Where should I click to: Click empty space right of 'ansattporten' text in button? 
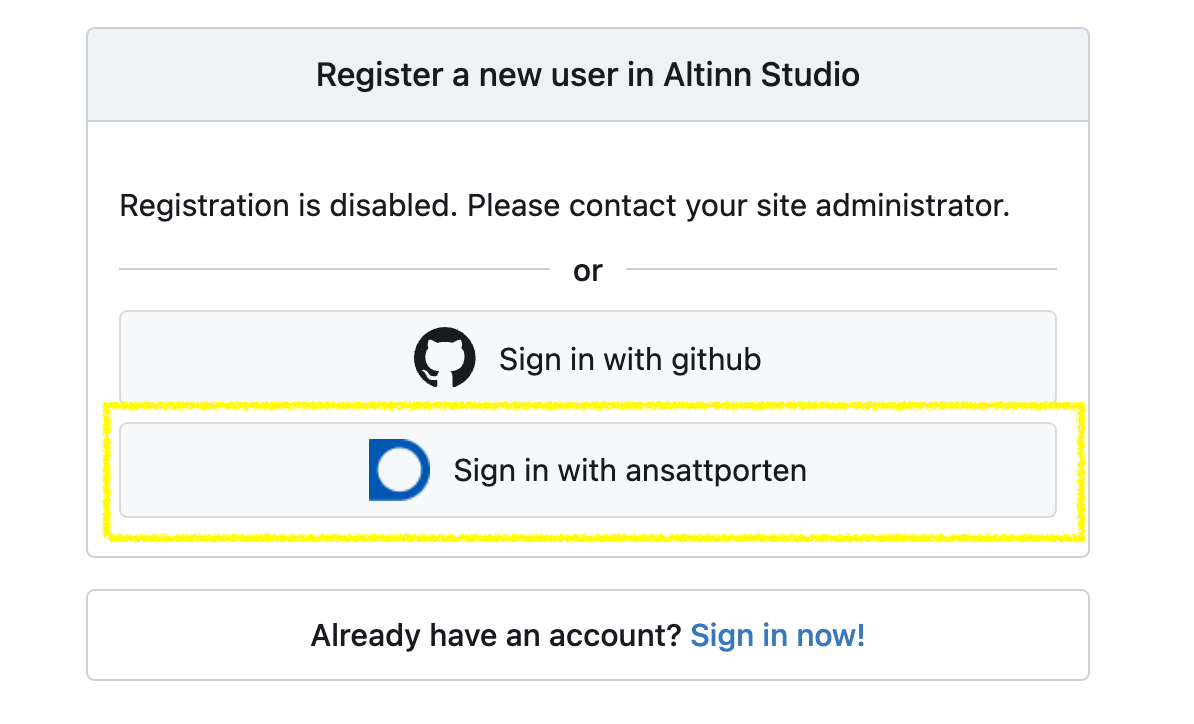pyautogui.click(x=931, y=470)
